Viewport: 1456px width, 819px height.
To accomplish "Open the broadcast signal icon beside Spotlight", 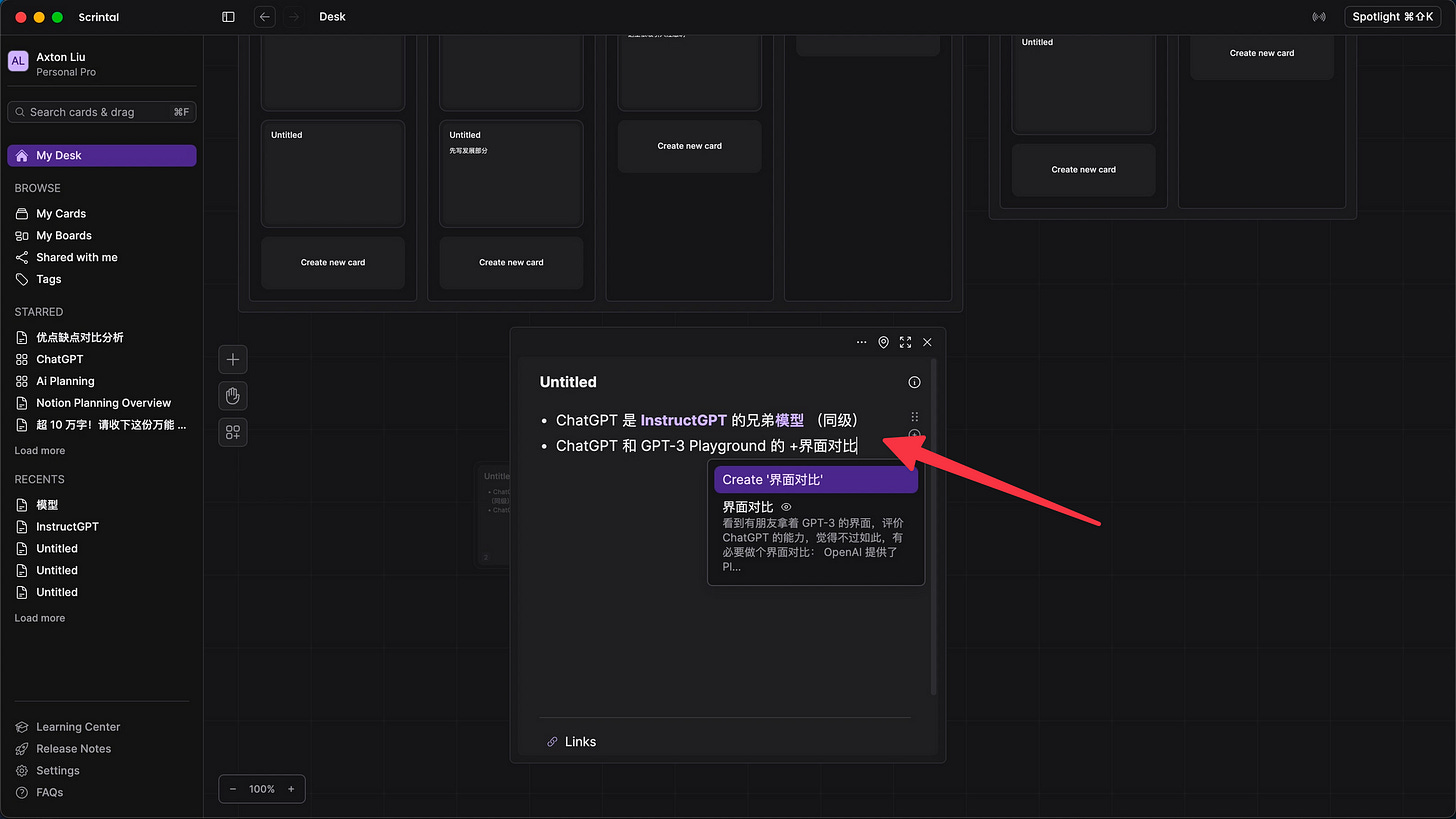I will 1319,17.
